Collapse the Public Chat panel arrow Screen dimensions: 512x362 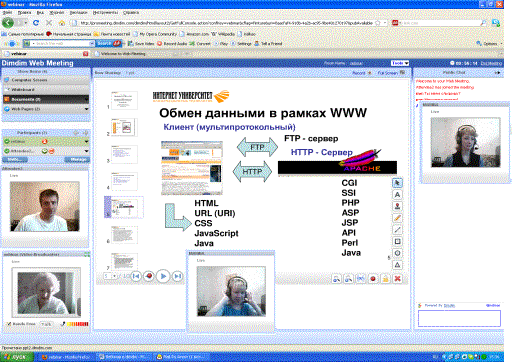498,72
